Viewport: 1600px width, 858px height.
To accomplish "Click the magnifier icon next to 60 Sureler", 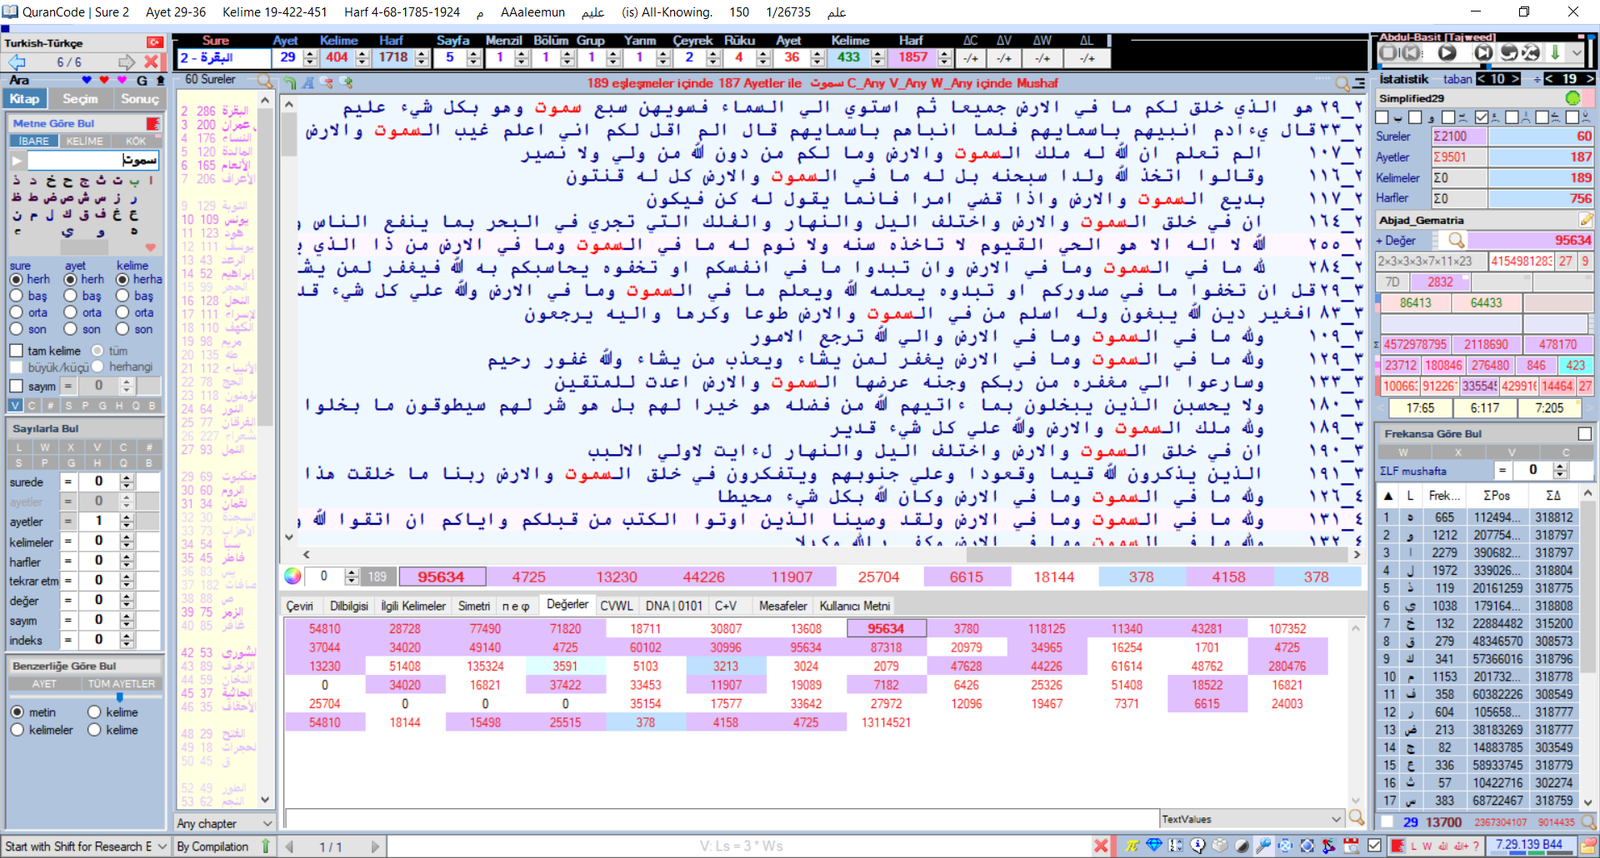I will 265,80.
